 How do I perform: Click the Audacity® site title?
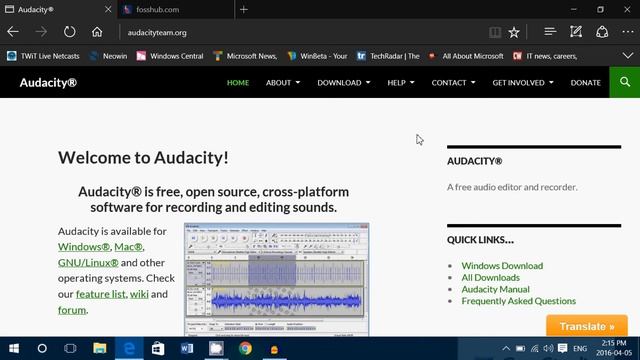[48, 82]
